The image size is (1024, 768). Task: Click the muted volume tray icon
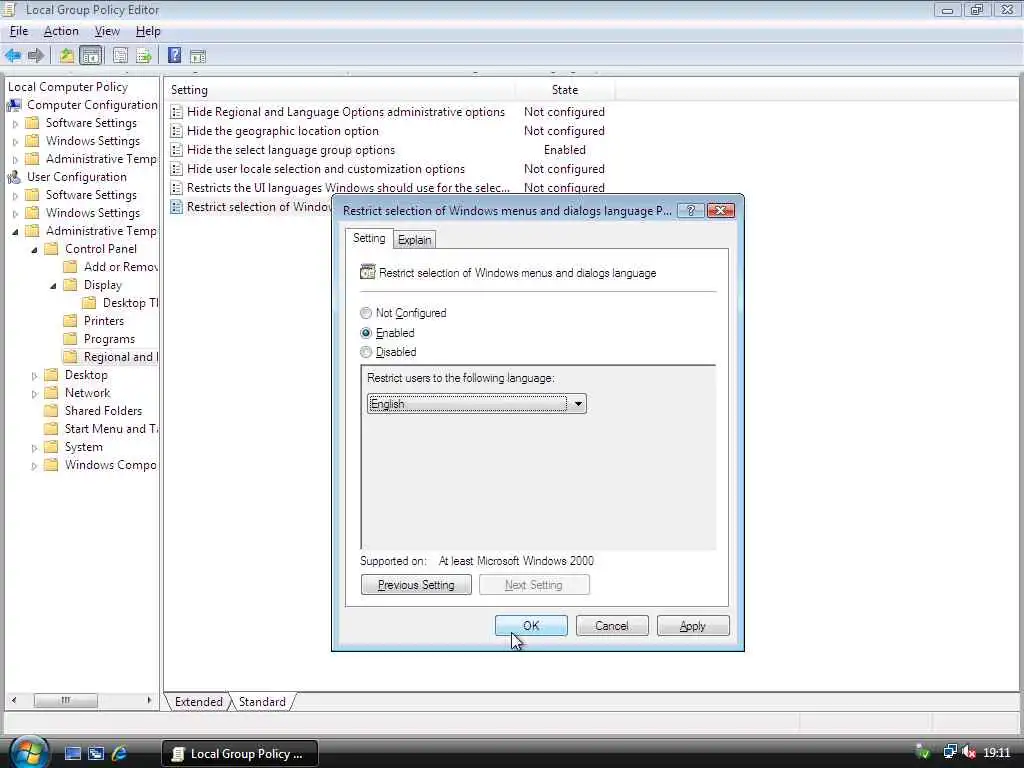969,753
